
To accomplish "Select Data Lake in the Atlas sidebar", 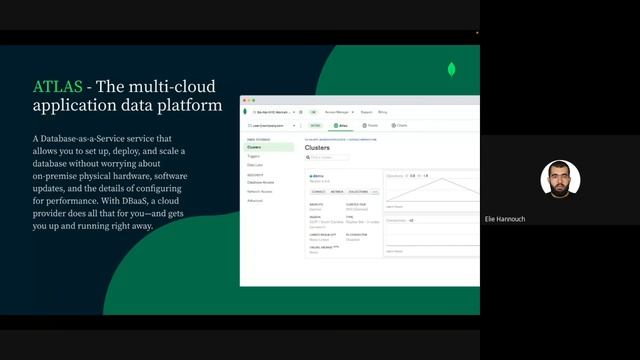I will pyautogui.click(x=255, y=165).
